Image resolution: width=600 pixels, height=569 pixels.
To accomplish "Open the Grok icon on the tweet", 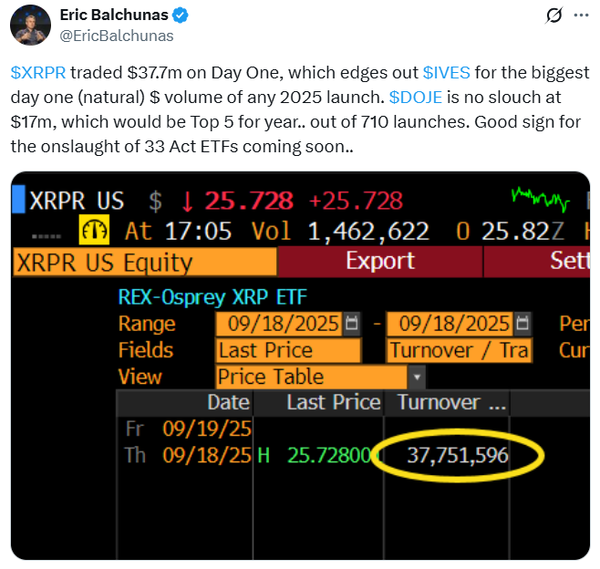I will pyautogui.click(x=551, y=16).
